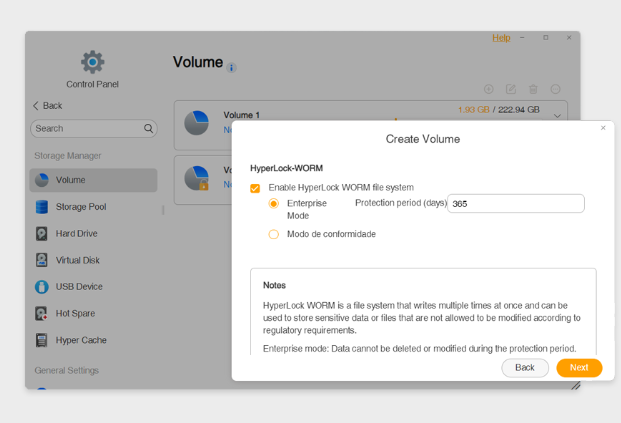Expand Volume 1 details chevron

pyautogui.click(x=557, y=116)
